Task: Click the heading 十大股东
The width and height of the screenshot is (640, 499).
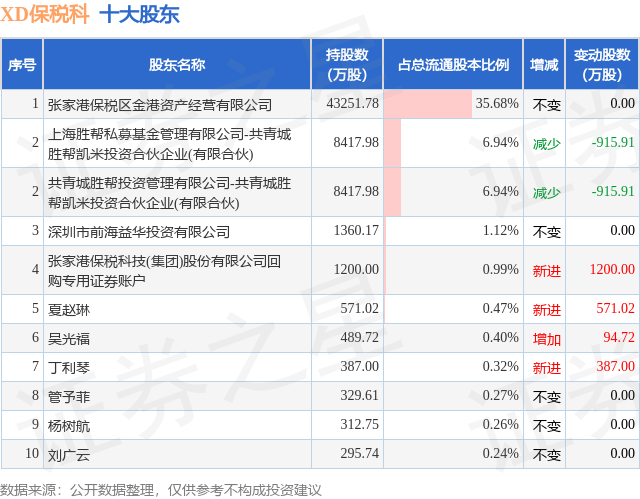Action: click(140, 14)
